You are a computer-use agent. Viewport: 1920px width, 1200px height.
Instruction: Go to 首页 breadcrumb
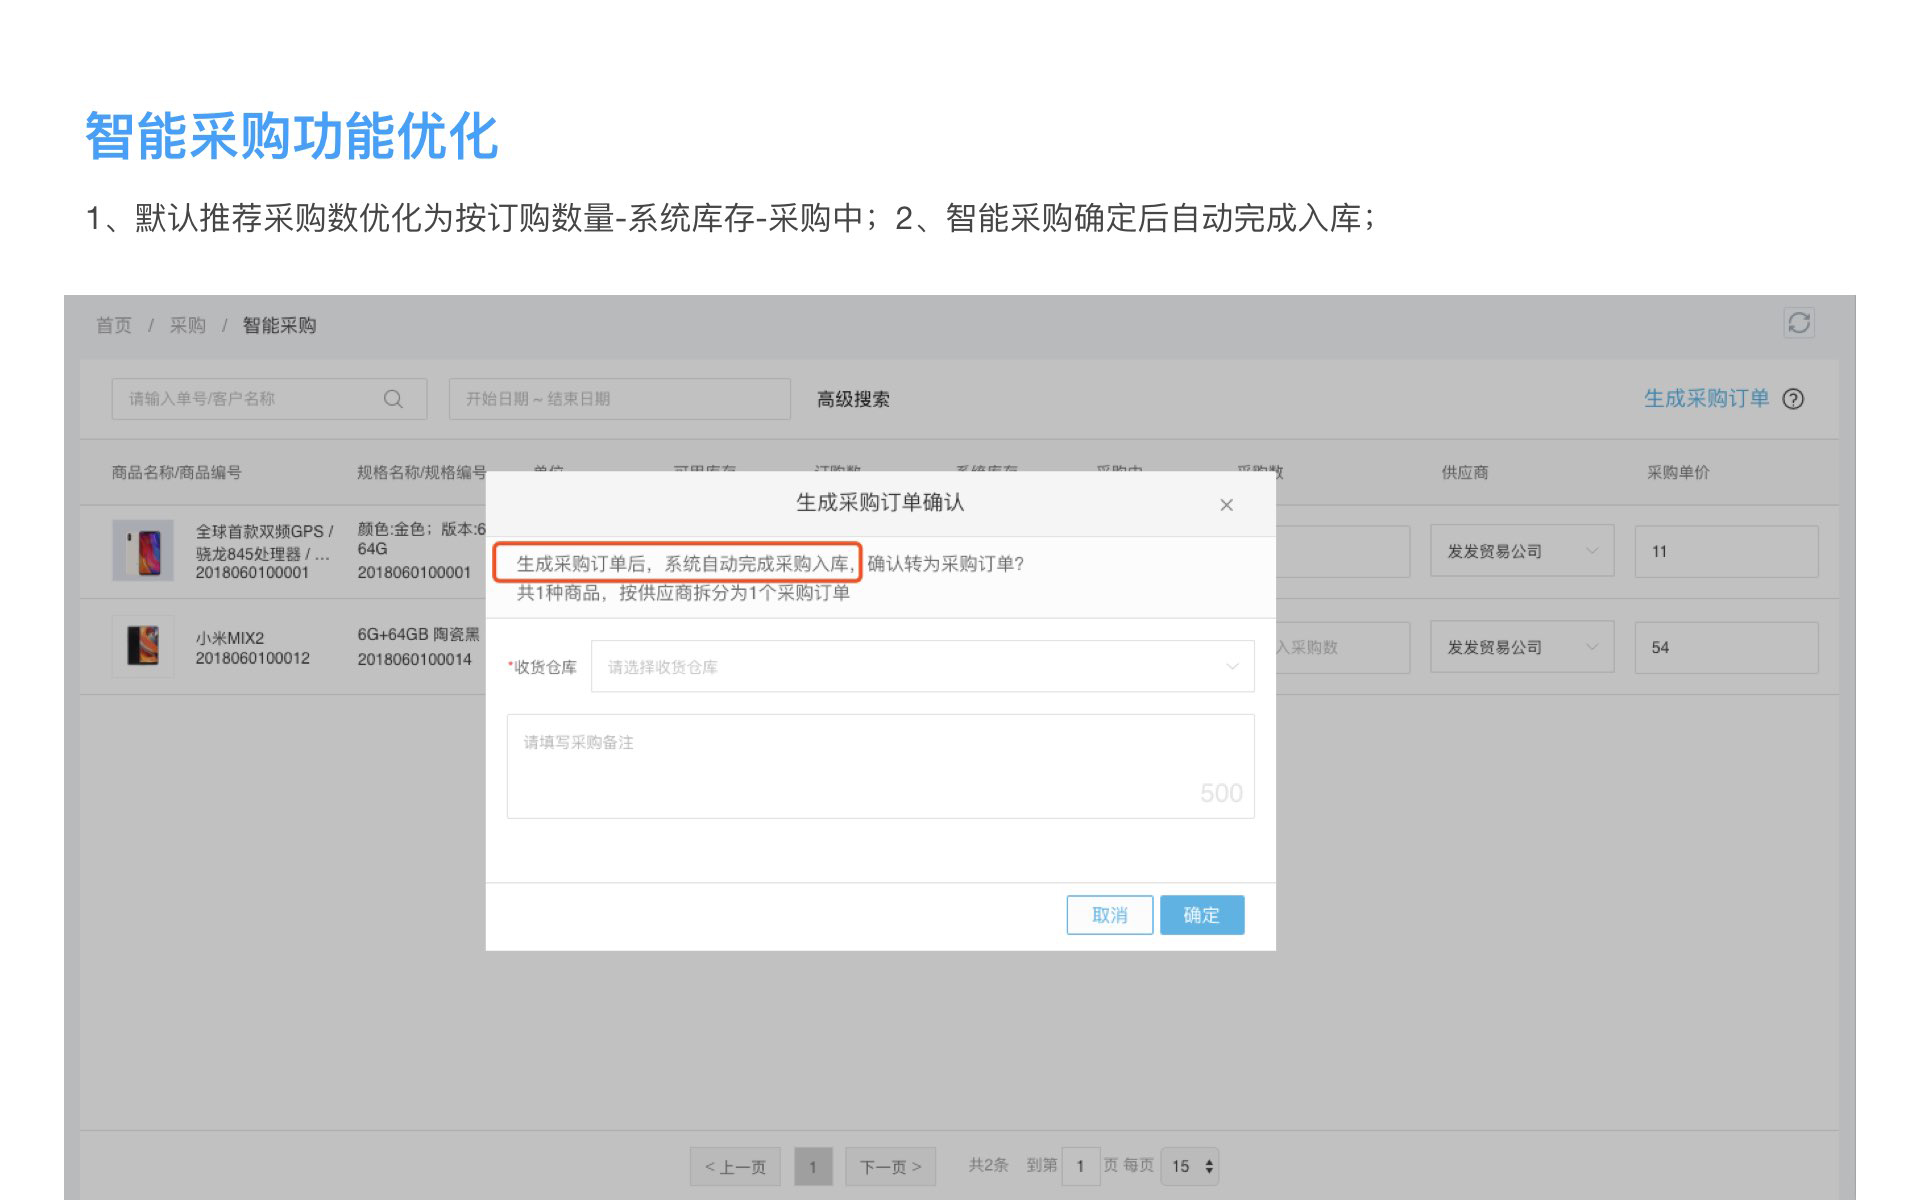pyautogui.click(x=113, y=325)
